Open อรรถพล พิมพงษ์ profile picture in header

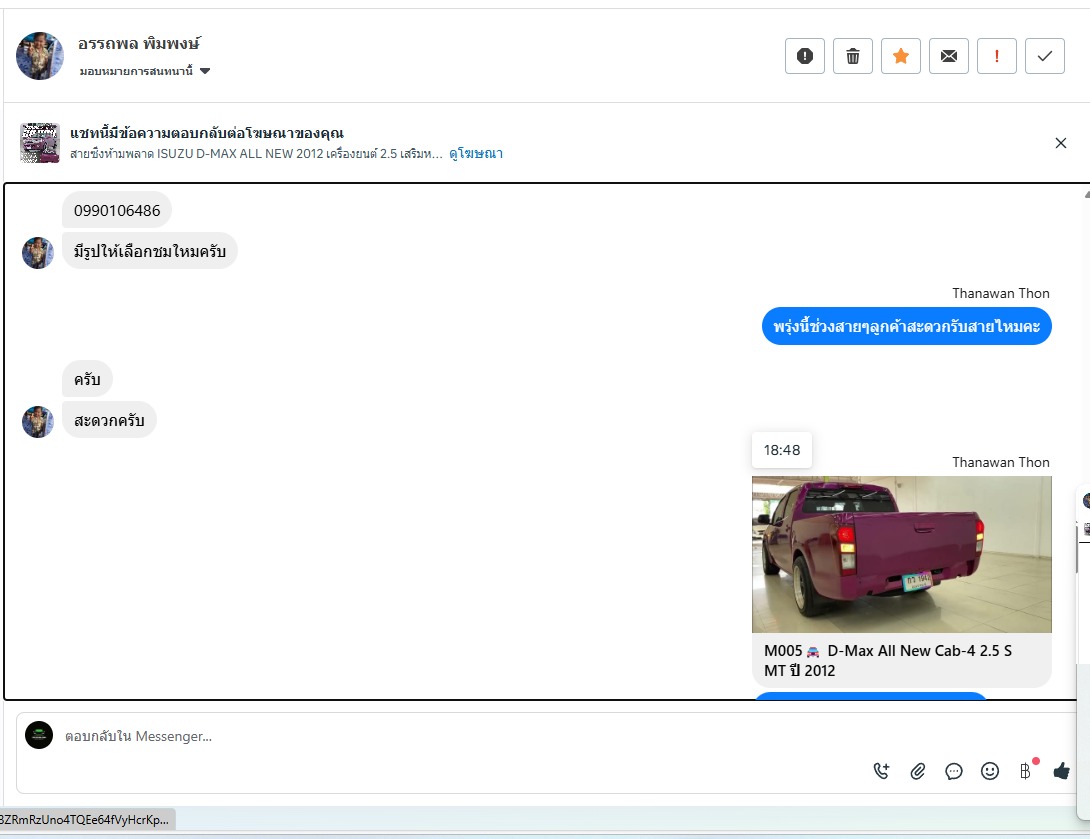coord(40,56)
